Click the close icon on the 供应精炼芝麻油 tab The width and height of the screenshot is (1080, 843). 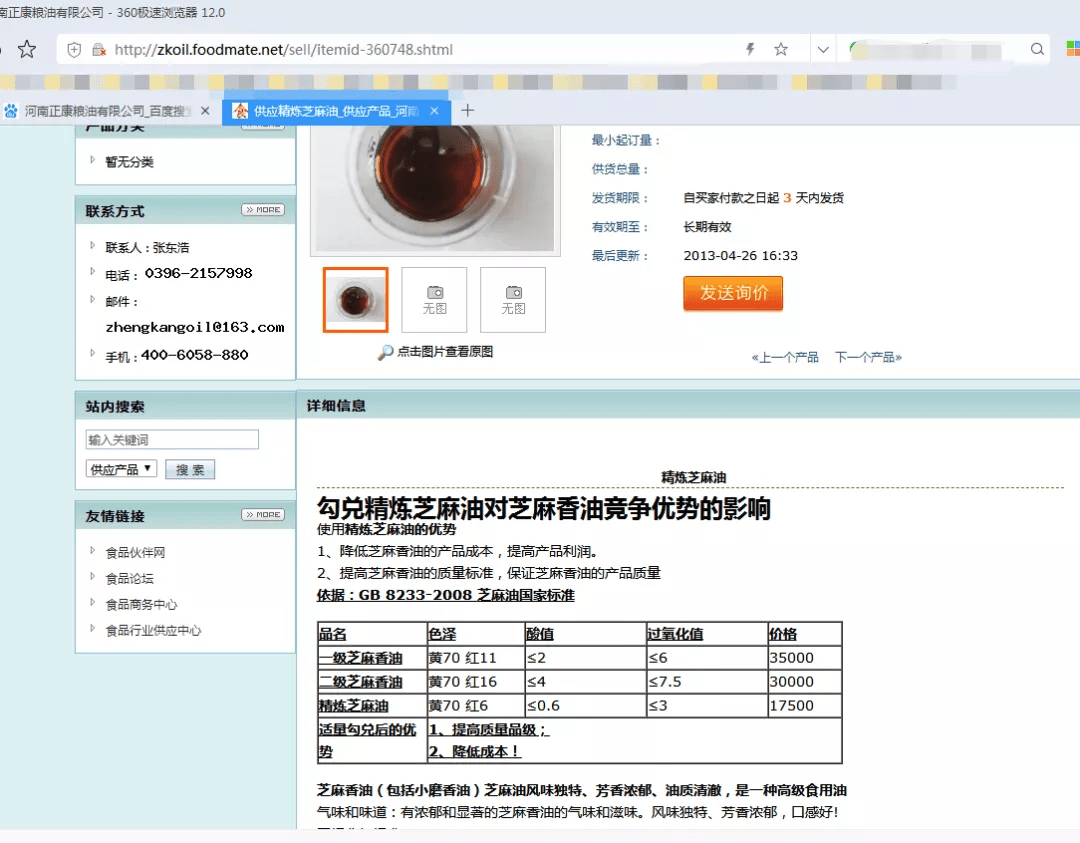click(x=434, y=110)
